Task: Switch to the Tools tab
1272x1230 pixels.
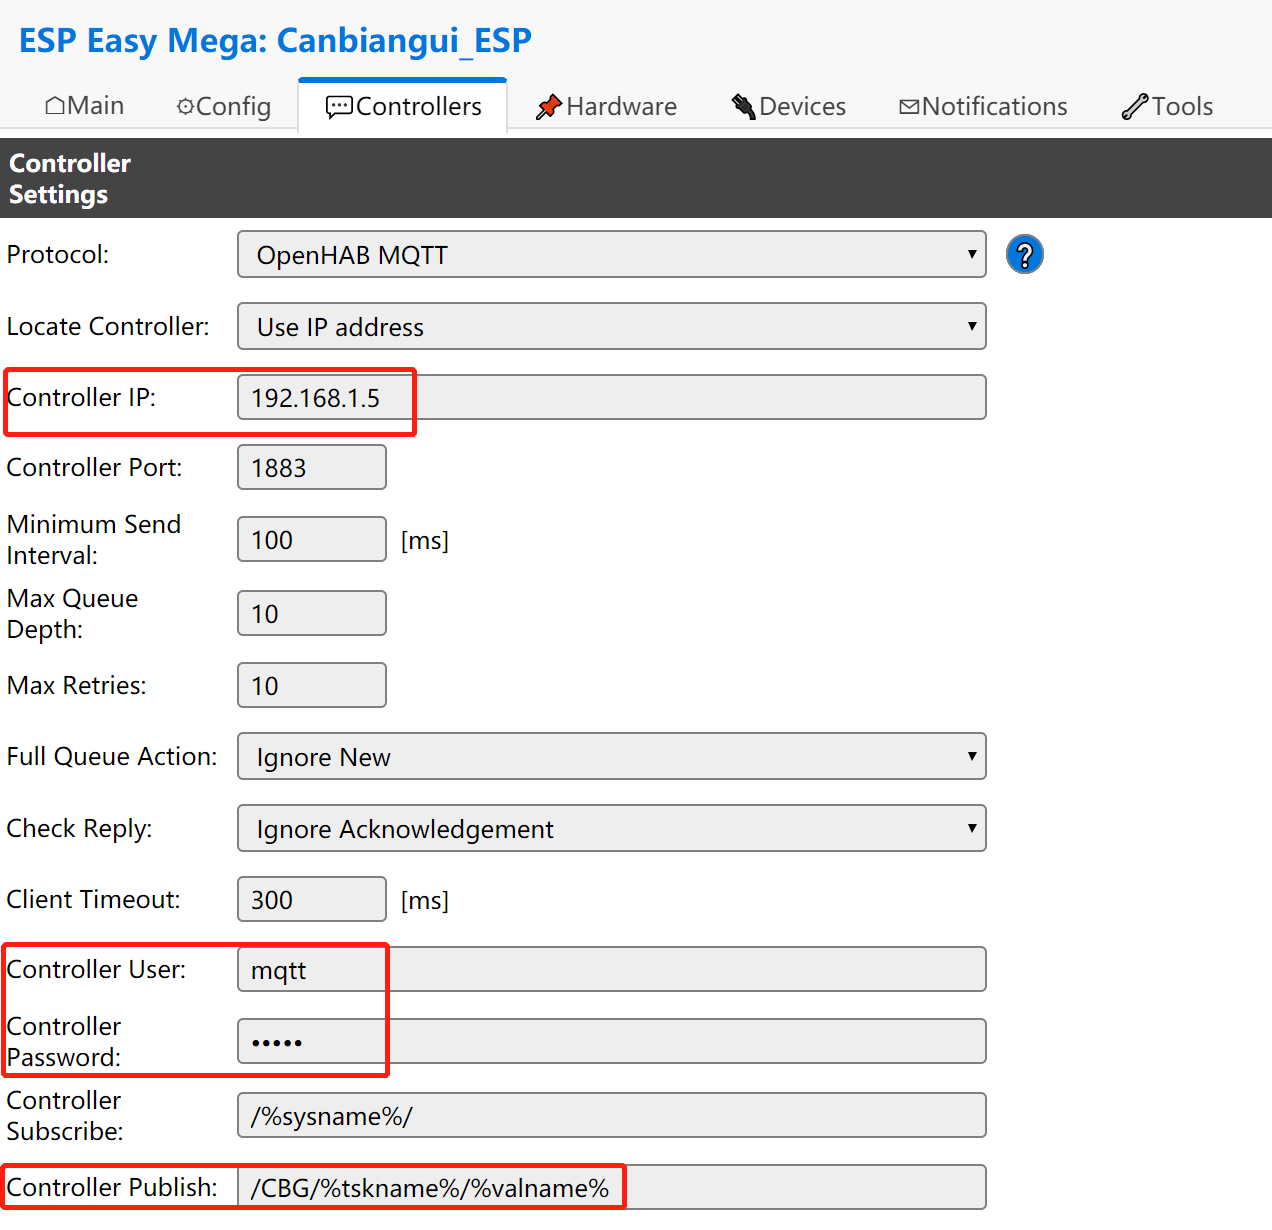Action: pos(1167,107)
